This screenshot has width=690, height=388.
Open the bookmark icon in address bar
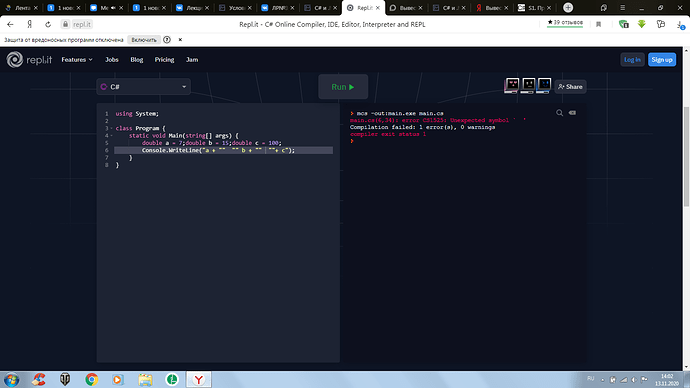pos(598,24)
